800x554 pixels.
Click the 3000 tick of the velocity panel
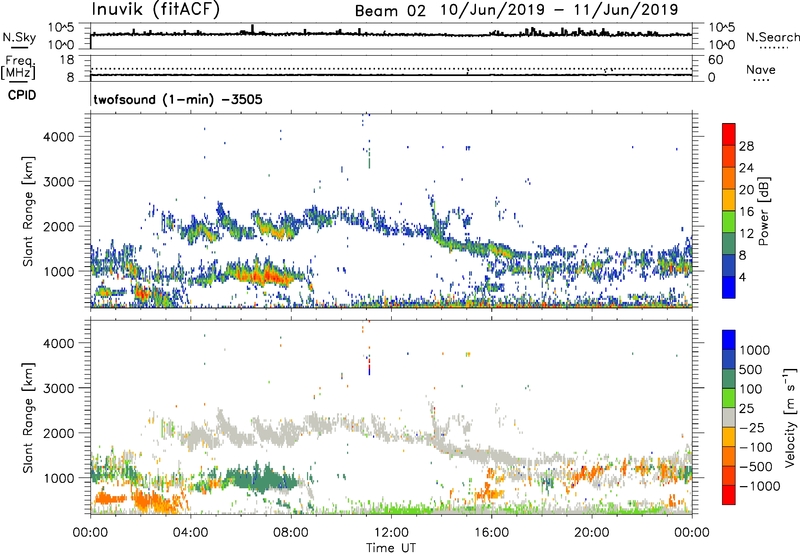tap(58, 388)
